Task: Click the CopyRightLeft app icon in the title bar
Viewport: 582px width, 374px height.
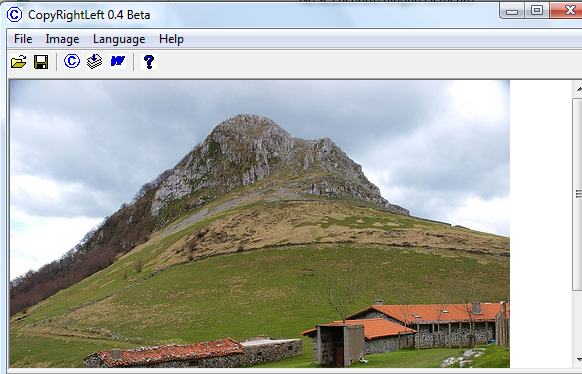Action: pos(14,15)
